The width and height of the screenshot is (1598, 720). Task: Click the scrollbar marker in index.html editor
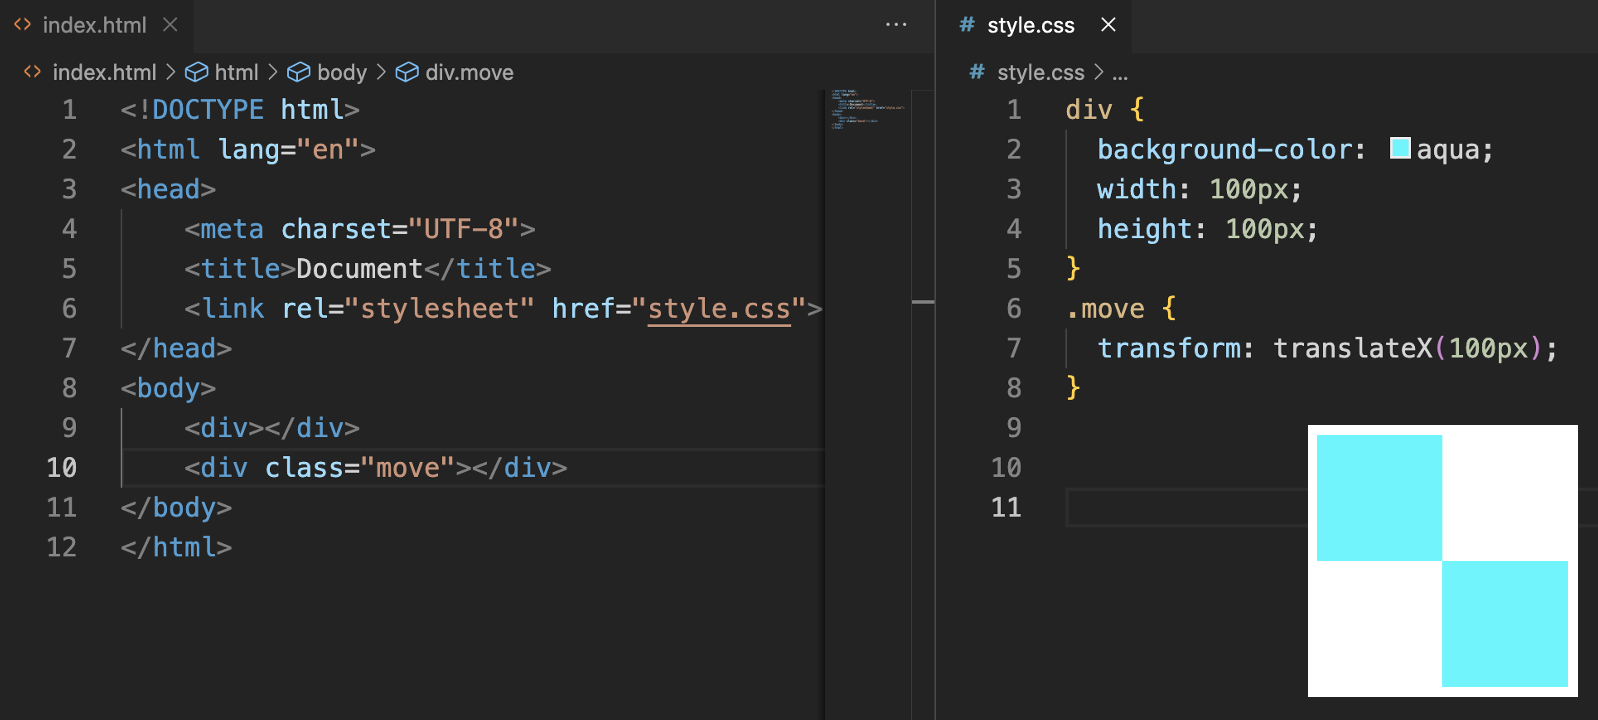click(x=923, y=301)
